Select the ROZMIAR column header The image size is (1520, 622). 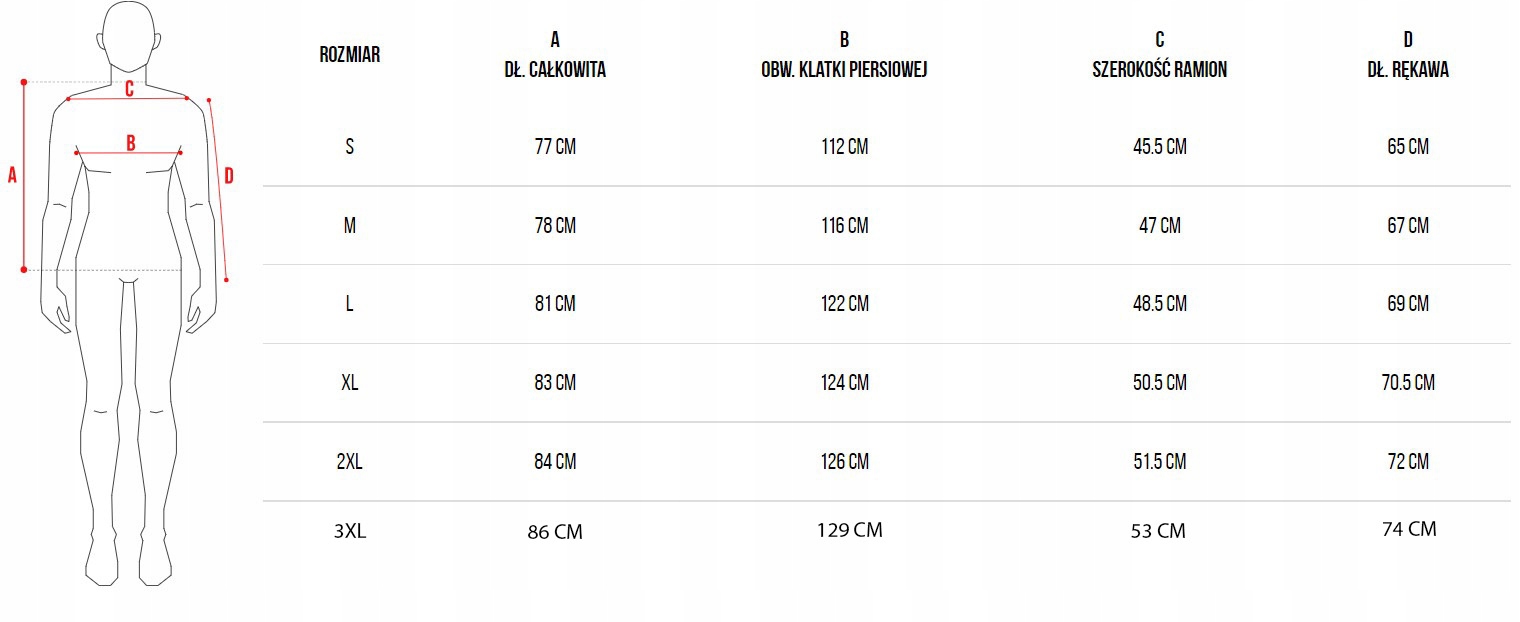point(349,55)
